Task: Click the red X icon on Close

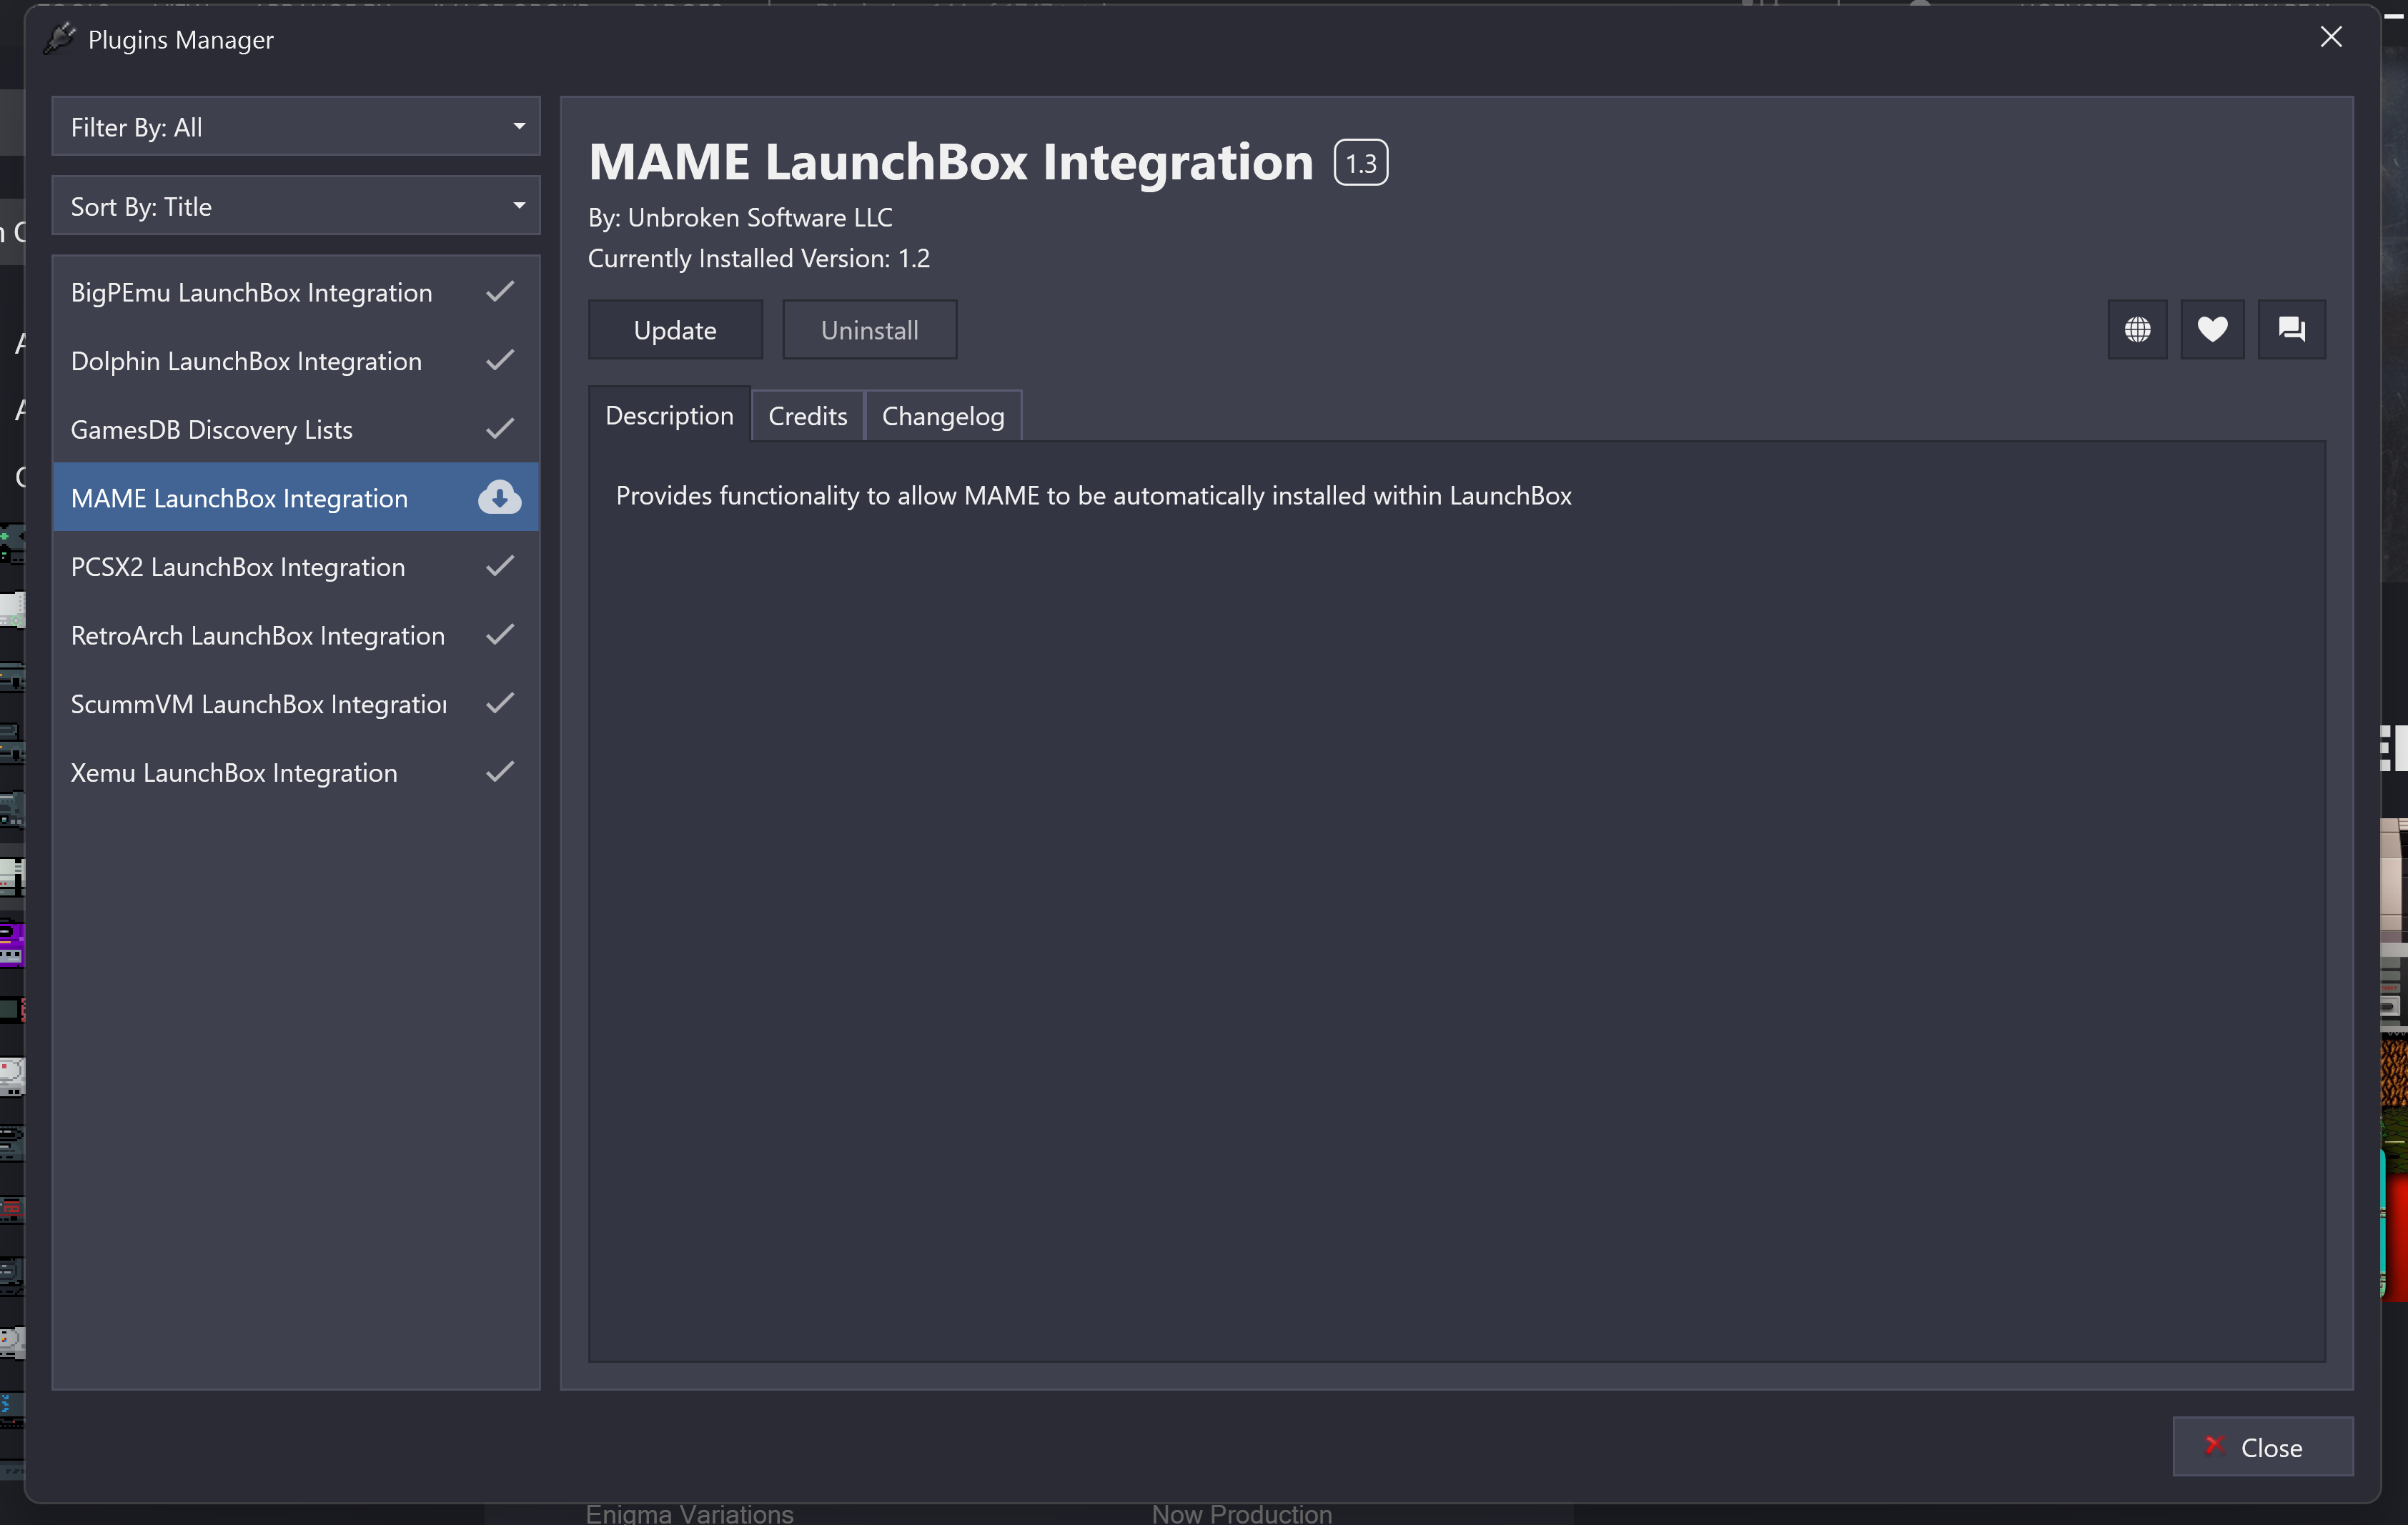Action: (x=2214, y=1445)
